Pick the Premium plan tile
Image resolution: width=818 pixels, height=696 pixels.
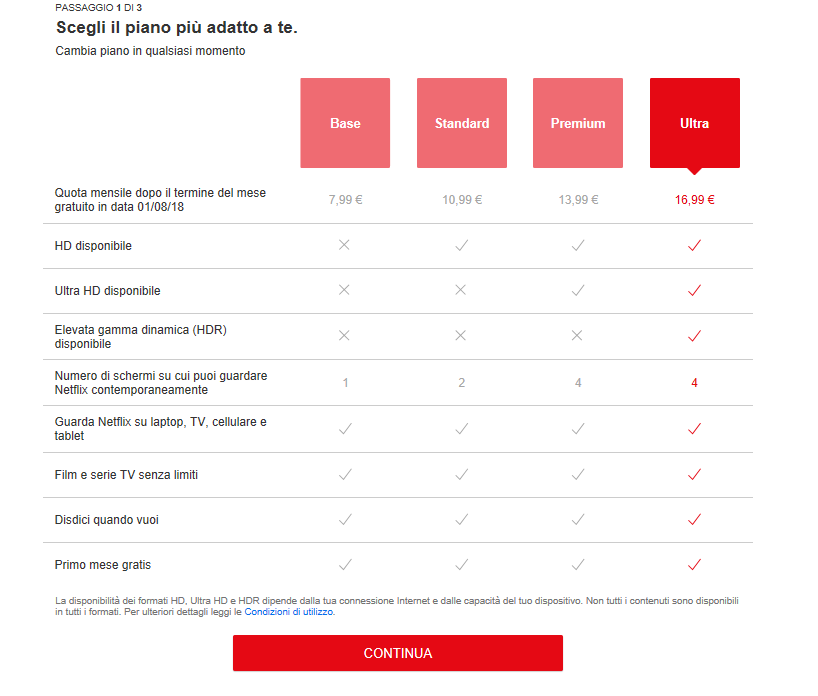pyautogui.click(x=578, y=123)
